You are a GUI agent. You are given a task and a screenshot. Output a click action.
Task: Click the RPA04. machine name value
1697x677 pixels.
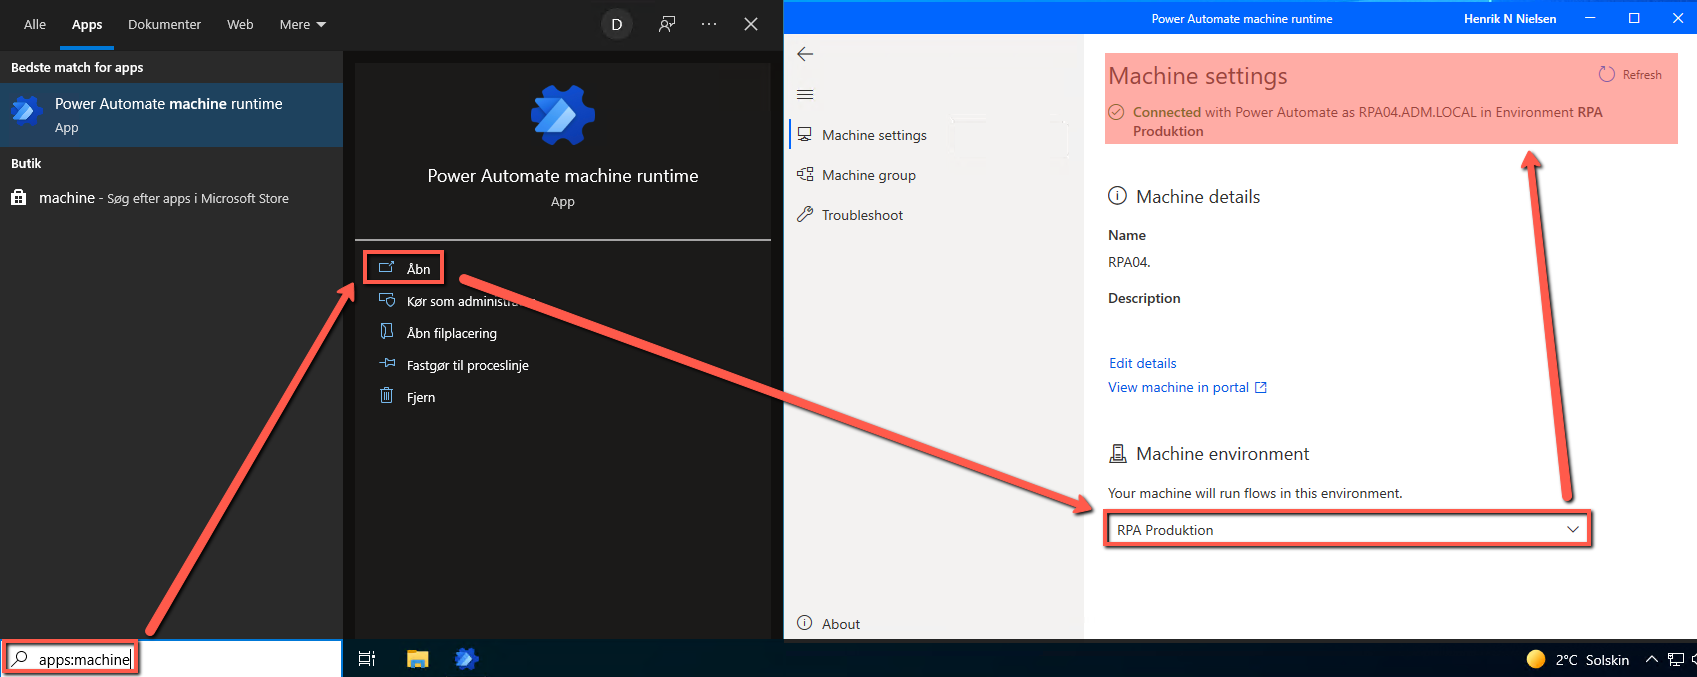[x=1129, y=262]
